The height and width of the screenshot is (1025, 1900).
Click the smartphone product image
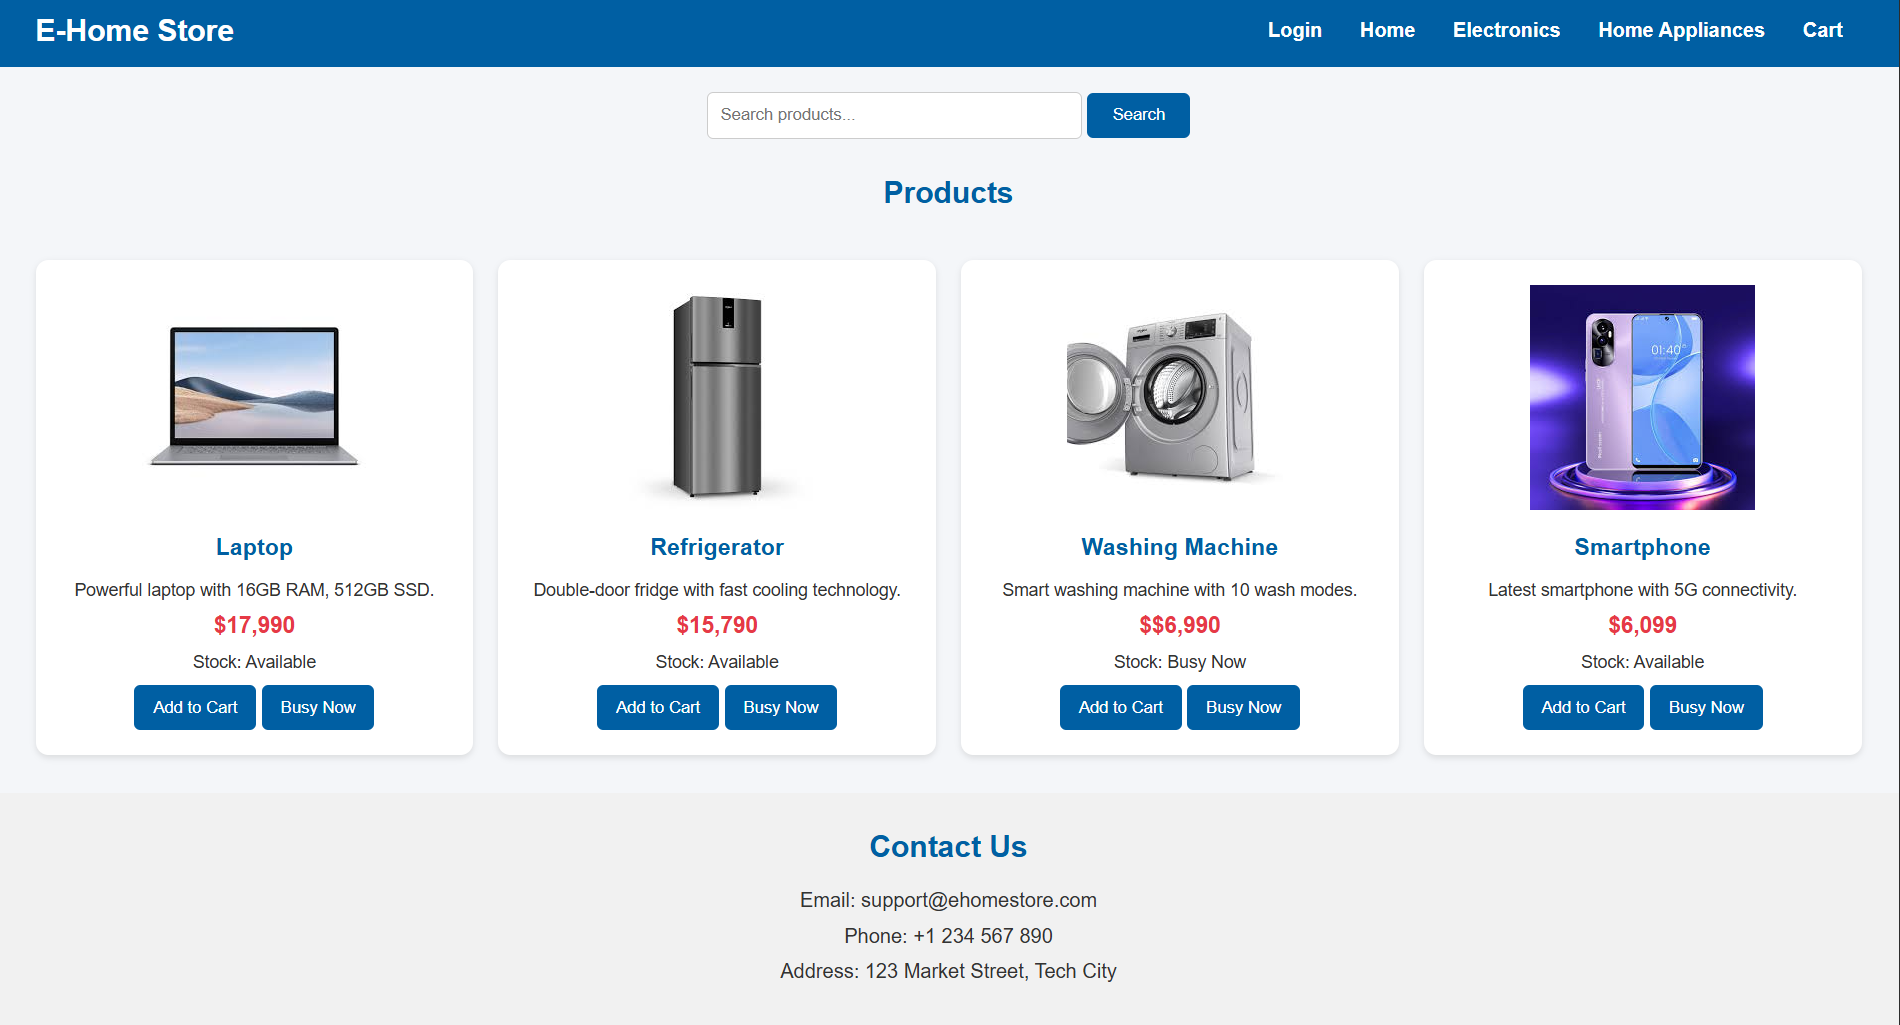(1642, 397)
